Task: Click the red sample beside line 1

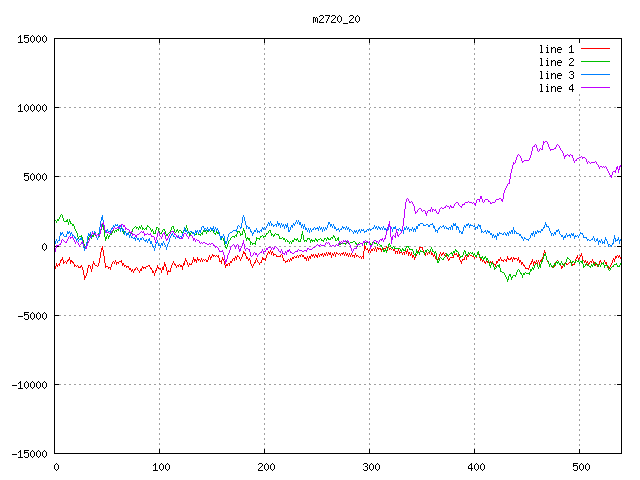Action: point(595,49)
